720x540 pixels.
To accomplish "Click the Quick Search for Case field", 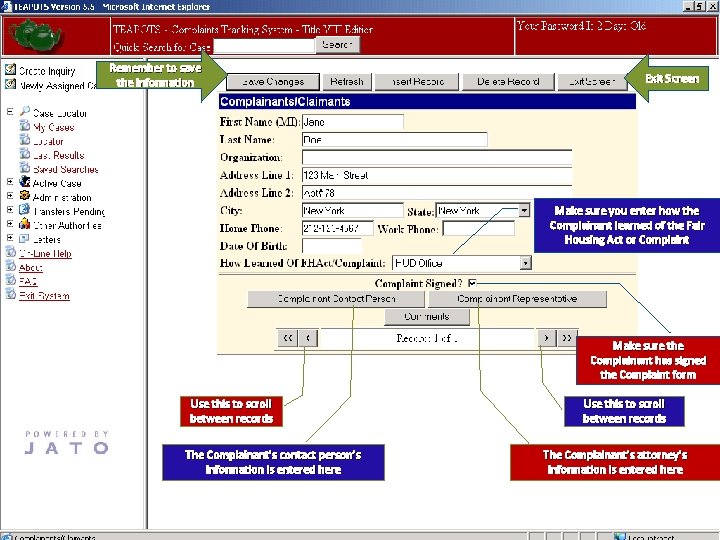I will (x=264, y=46).
